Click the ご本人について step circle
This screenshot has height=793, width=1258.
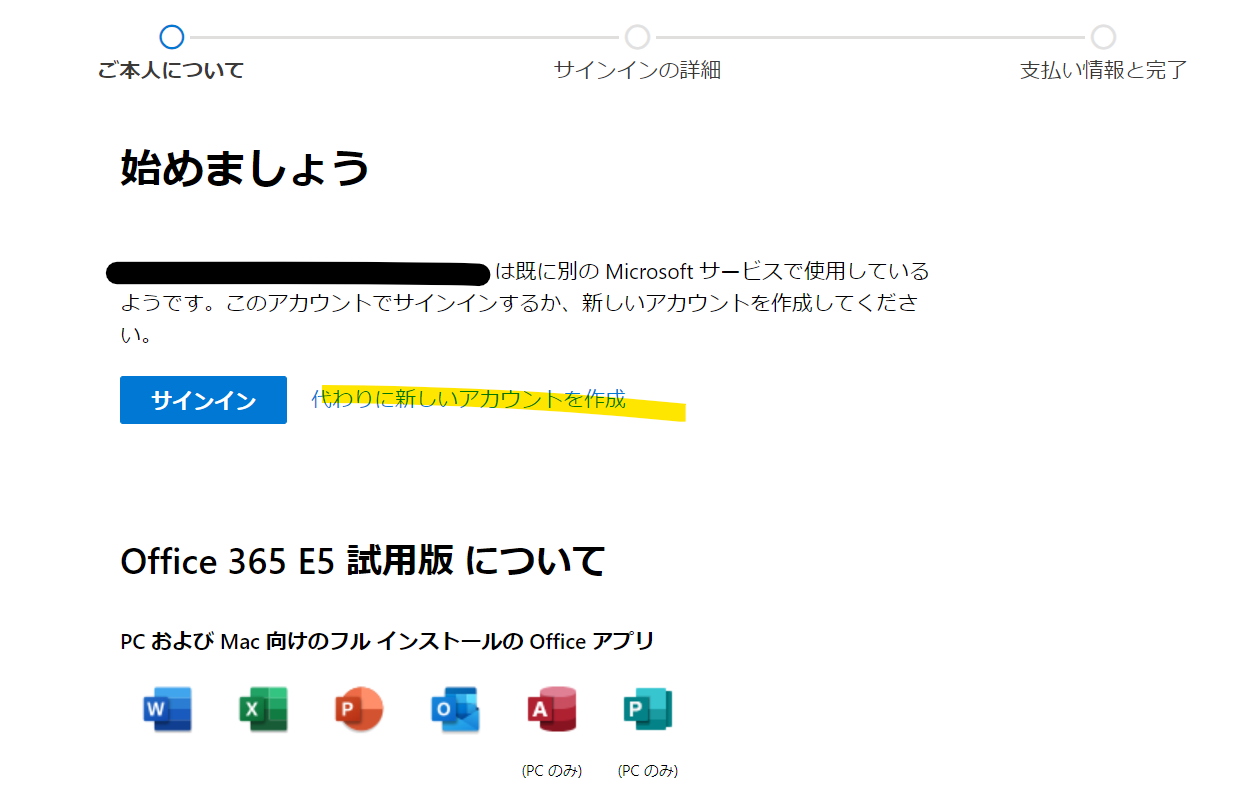pyautogui.click(x=172, y=37)
